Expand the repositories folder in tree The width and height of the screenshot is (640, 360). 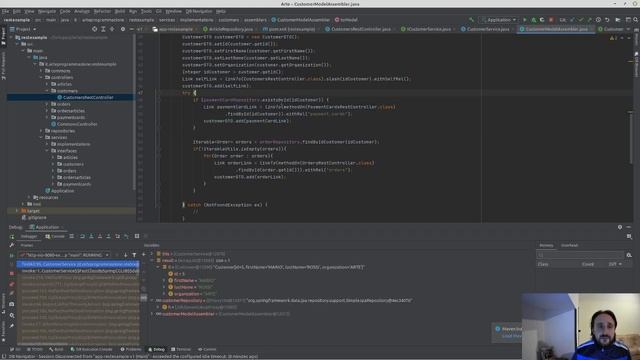click(x=41, y=131)
